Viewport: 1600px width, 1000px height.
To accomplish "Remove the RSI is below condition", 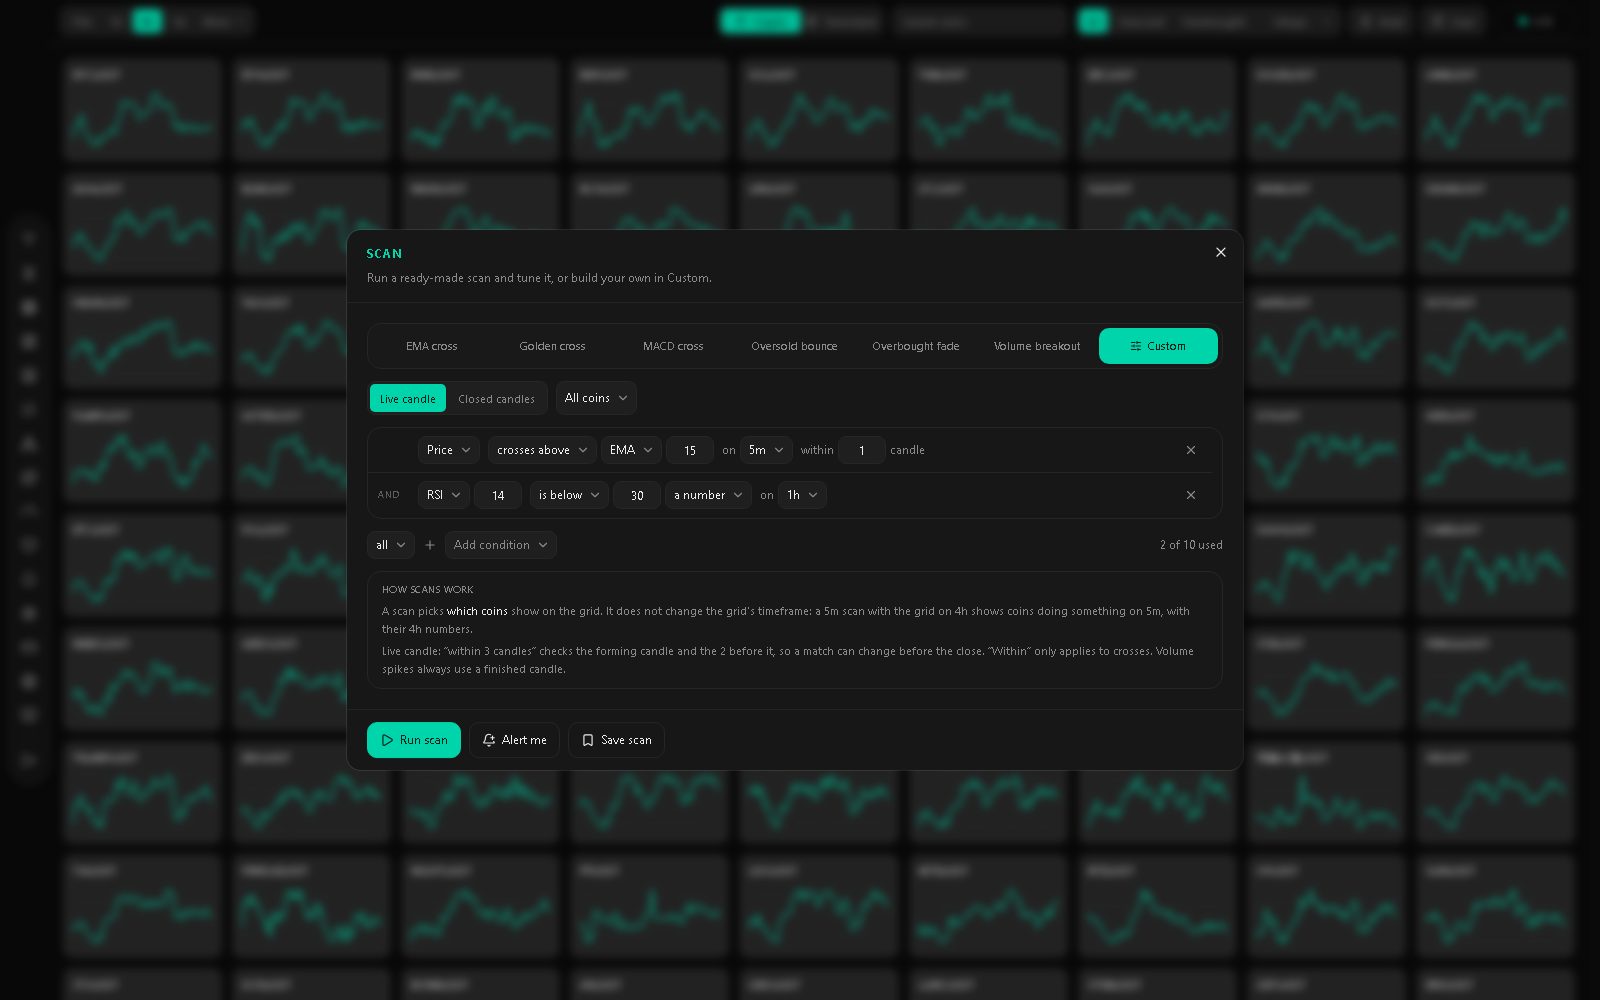I will 1190,495.
